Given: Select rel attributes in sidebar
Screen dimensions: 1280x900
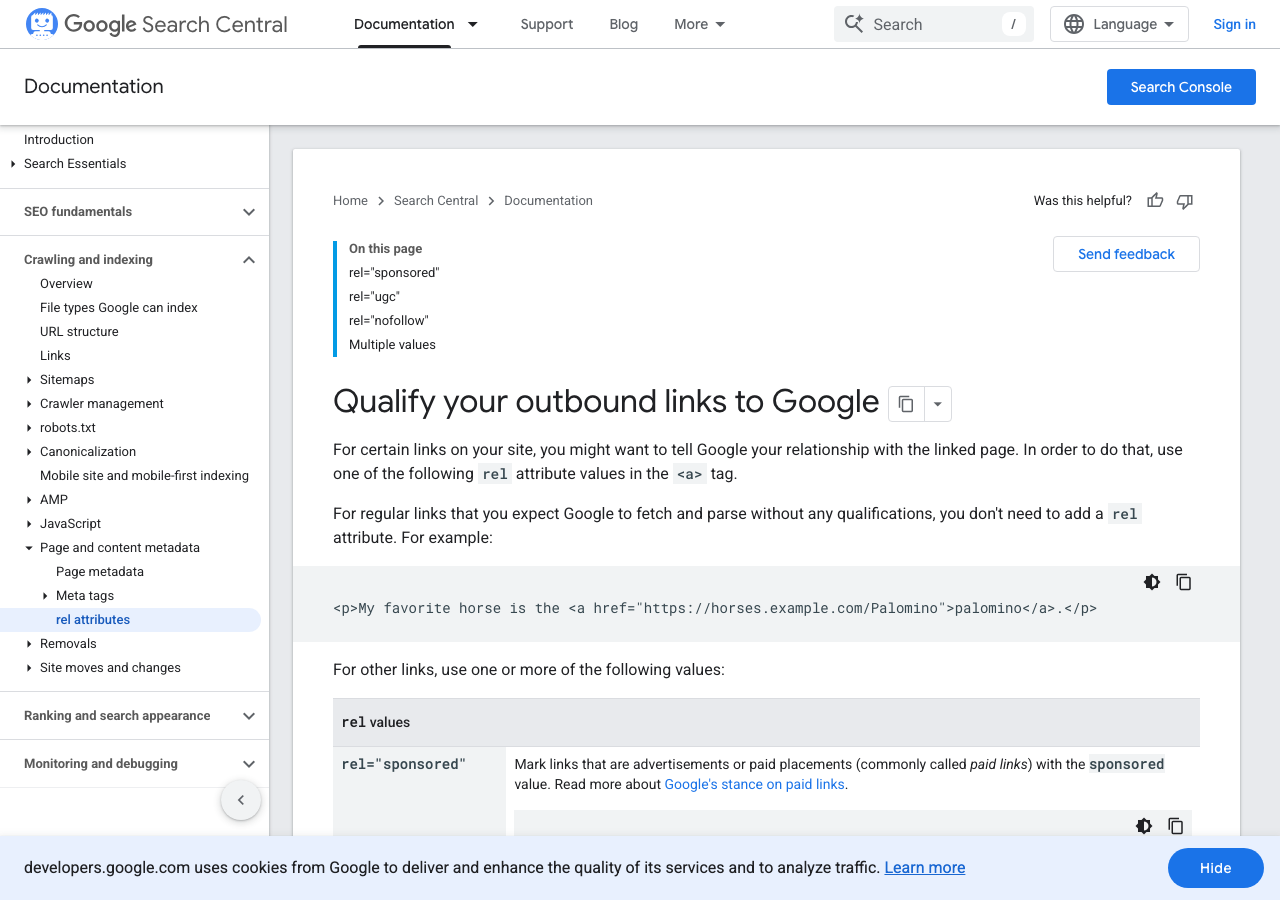Looking at the screenshot, I should [130, 620].
